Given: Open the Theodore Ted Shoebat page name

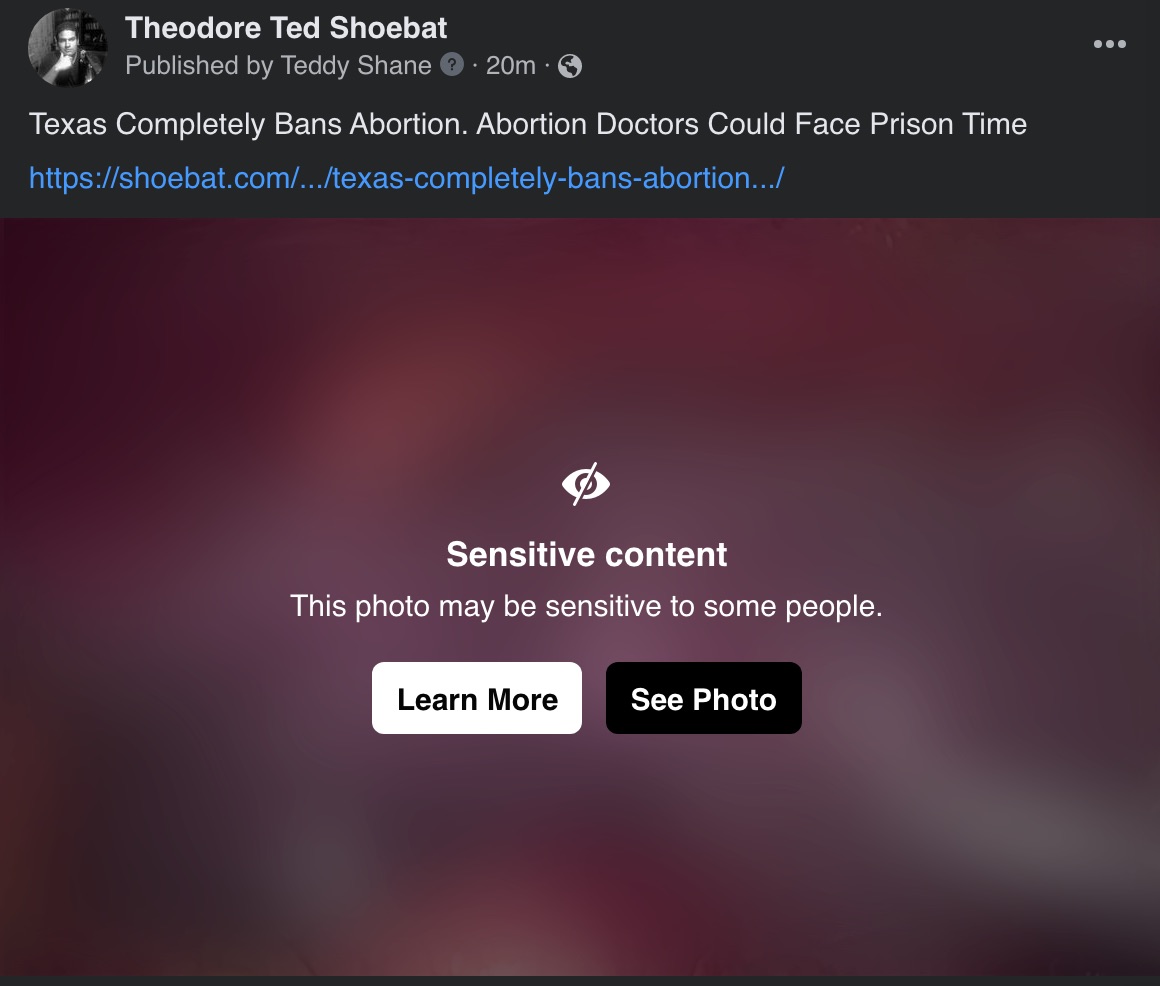Looking at the screenshot, I should pos(286,27).
